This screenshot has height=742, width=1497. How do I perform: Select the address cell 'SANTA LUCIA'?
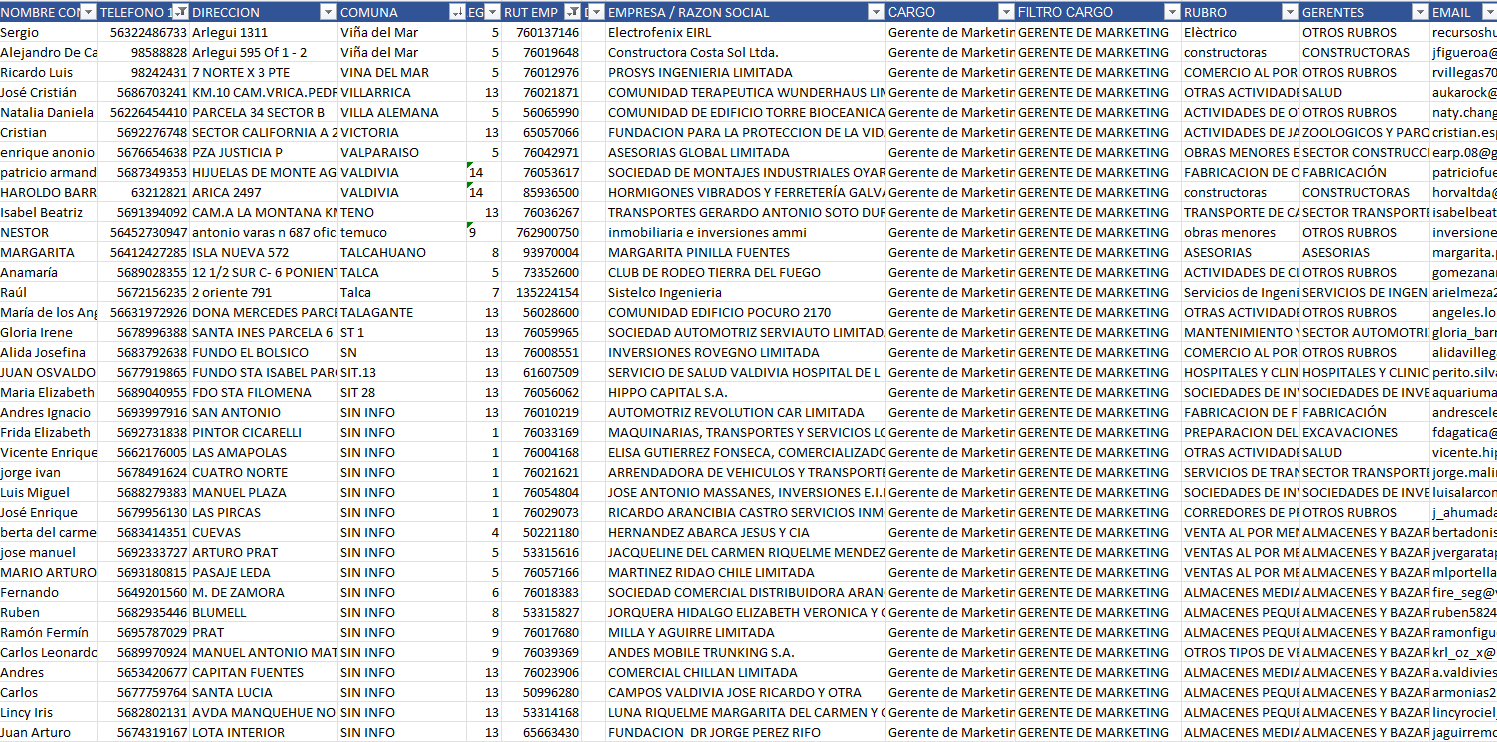tap(264, 692)
